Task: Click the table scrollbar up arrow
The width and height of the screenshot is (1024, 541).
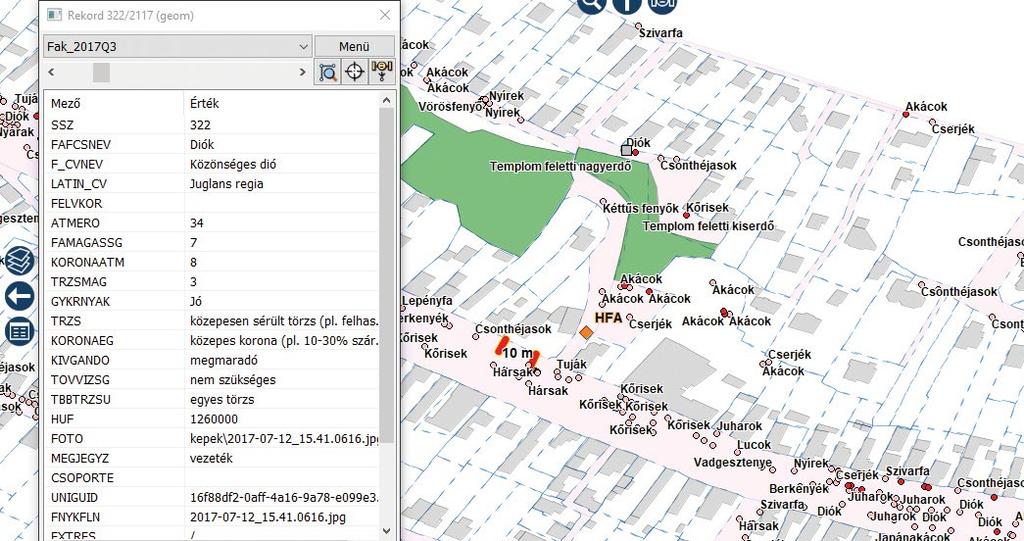Action: [x=386, y=100]
